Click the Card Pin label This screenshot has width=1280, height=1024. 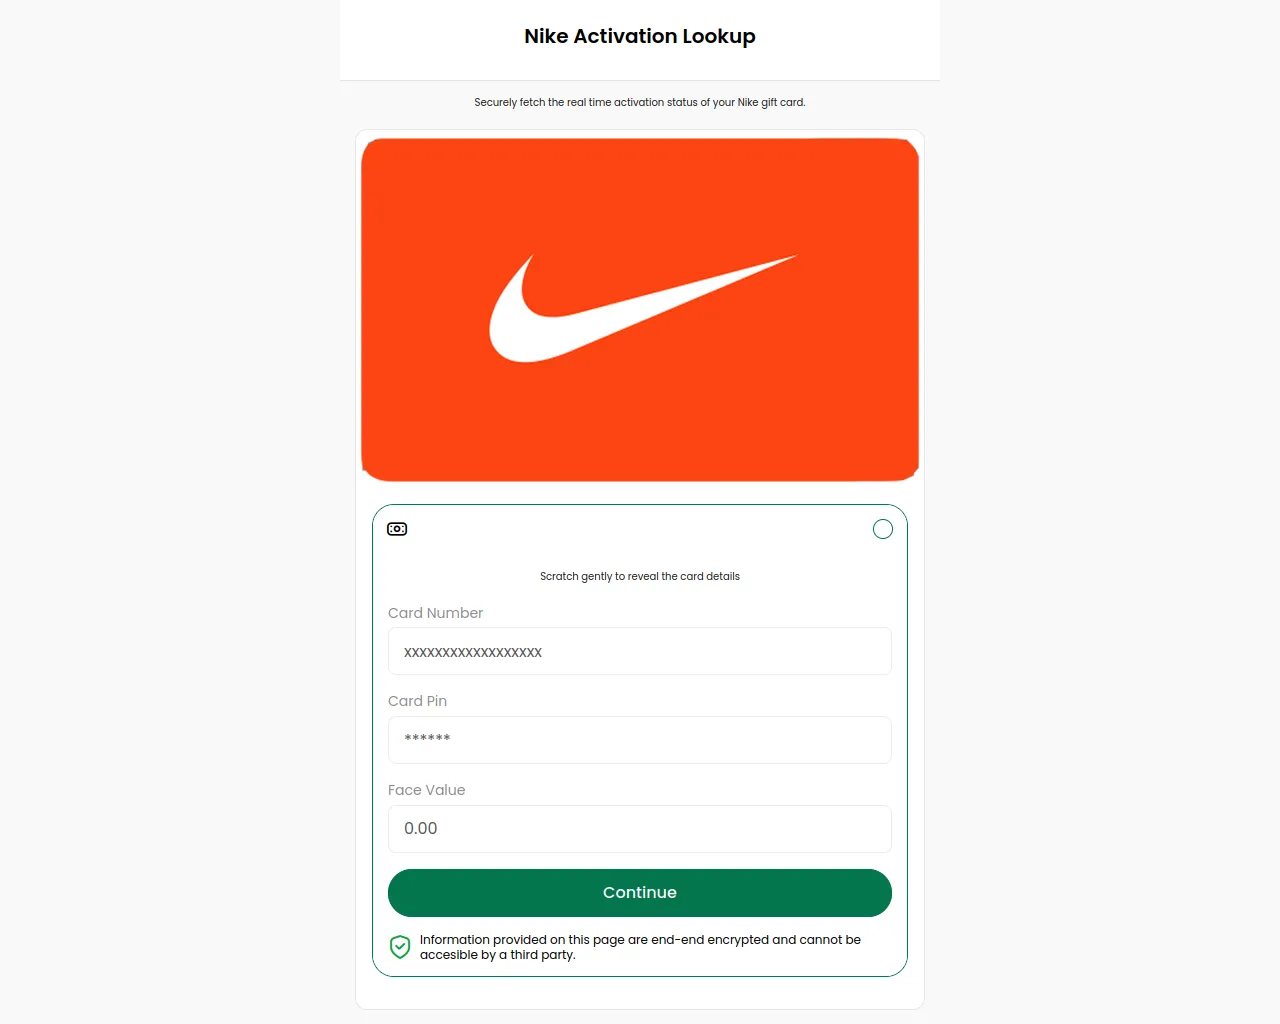417,701
